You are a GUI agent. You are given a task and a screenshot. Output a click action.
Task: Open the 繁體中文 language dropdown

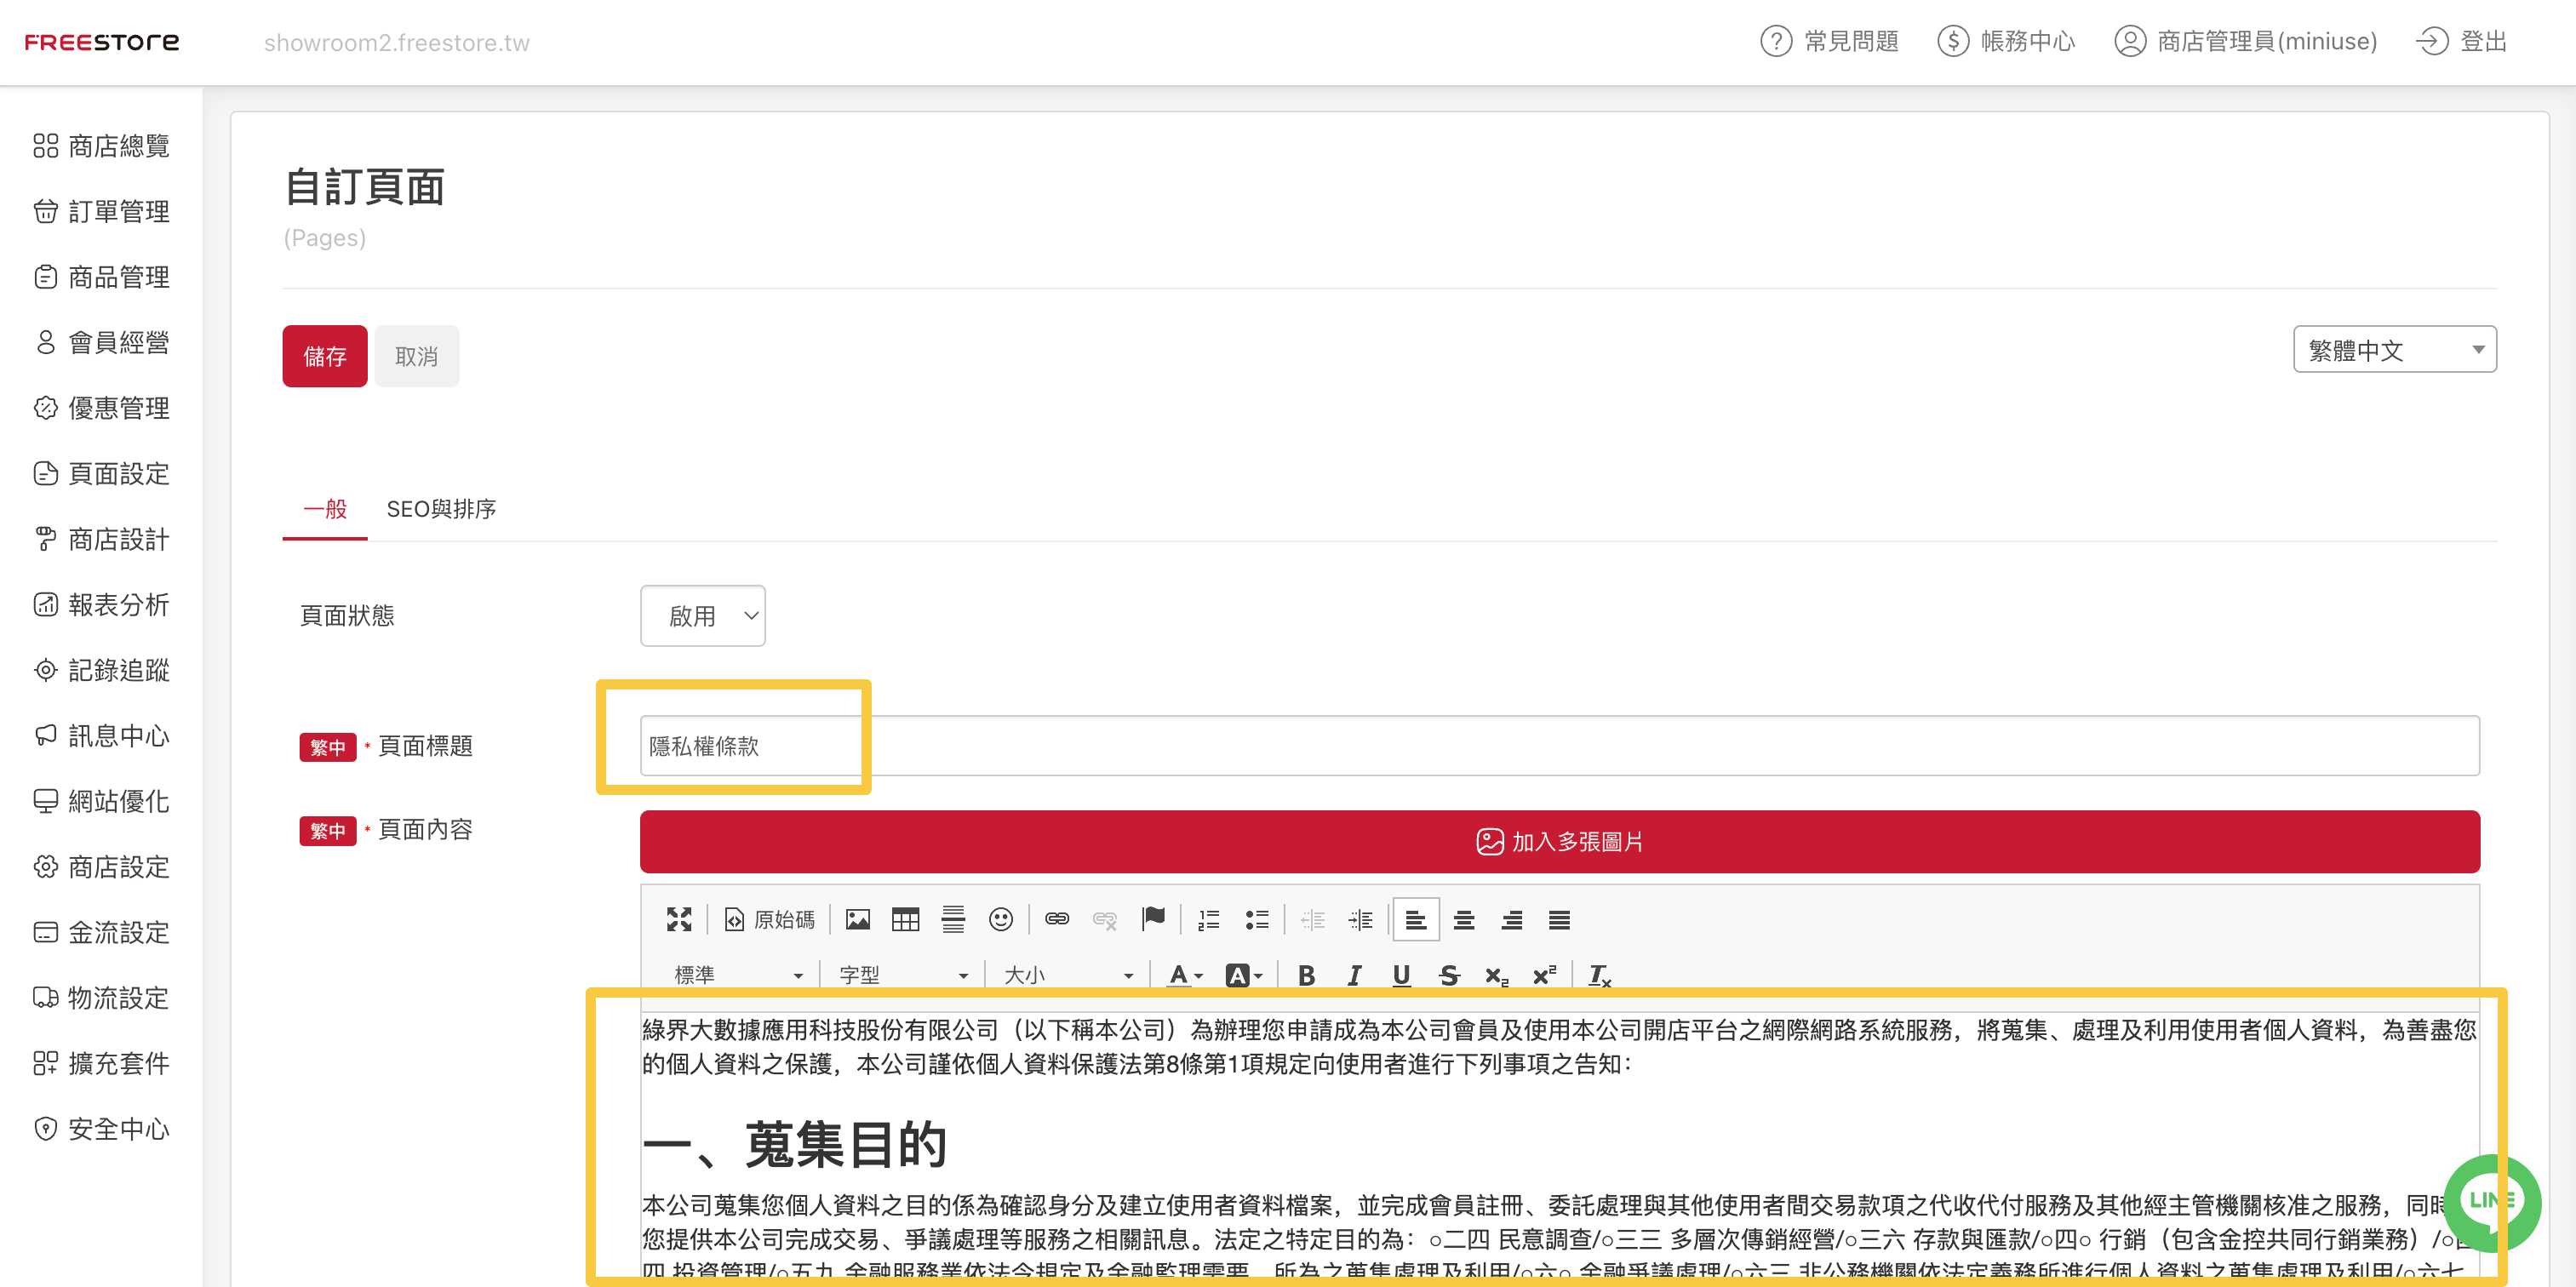click(2394, 350)
